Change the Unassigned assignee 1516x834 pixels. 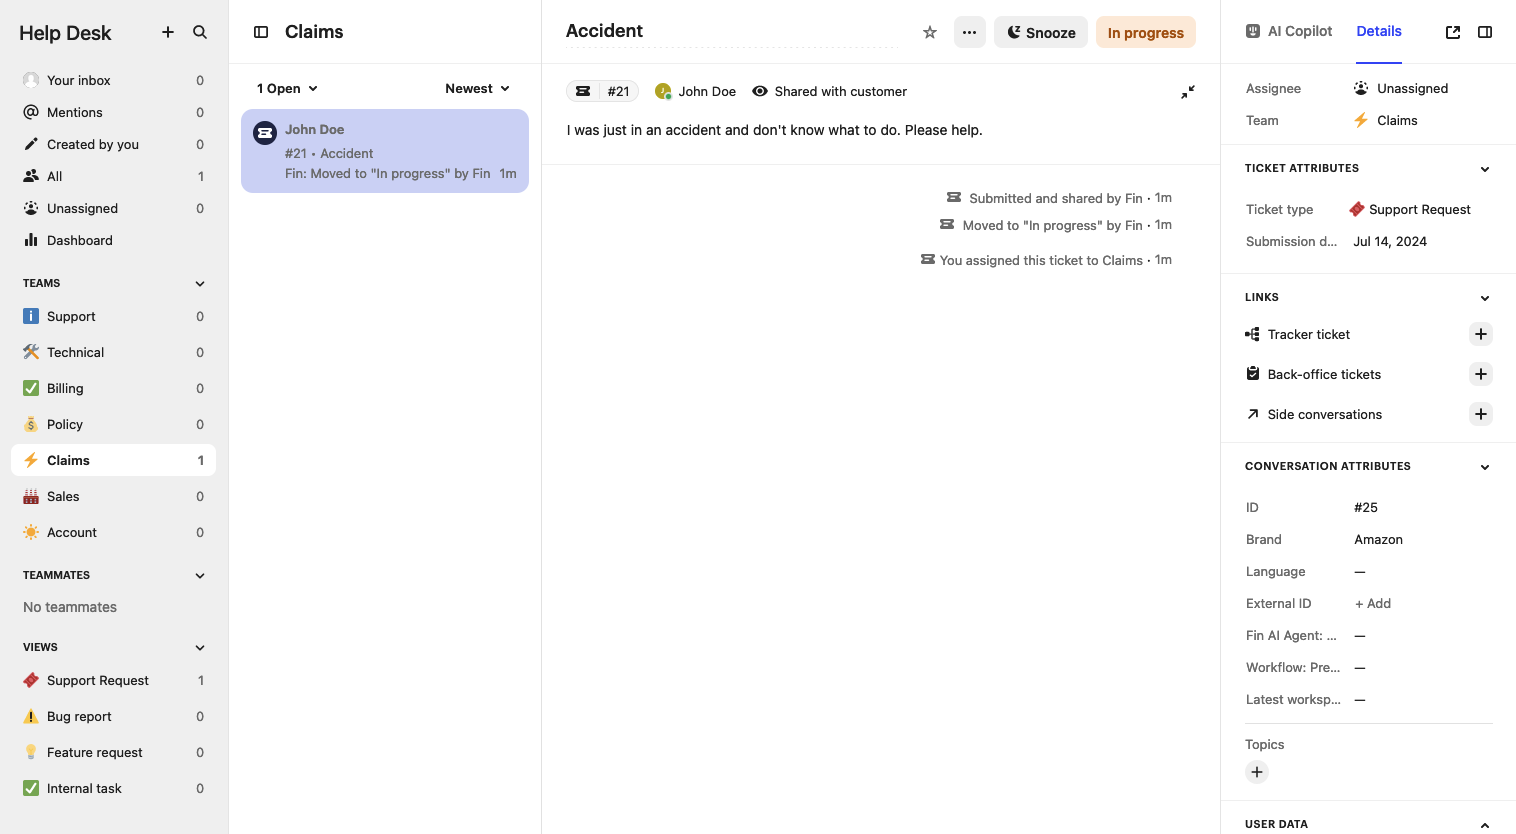(1400, 88)
